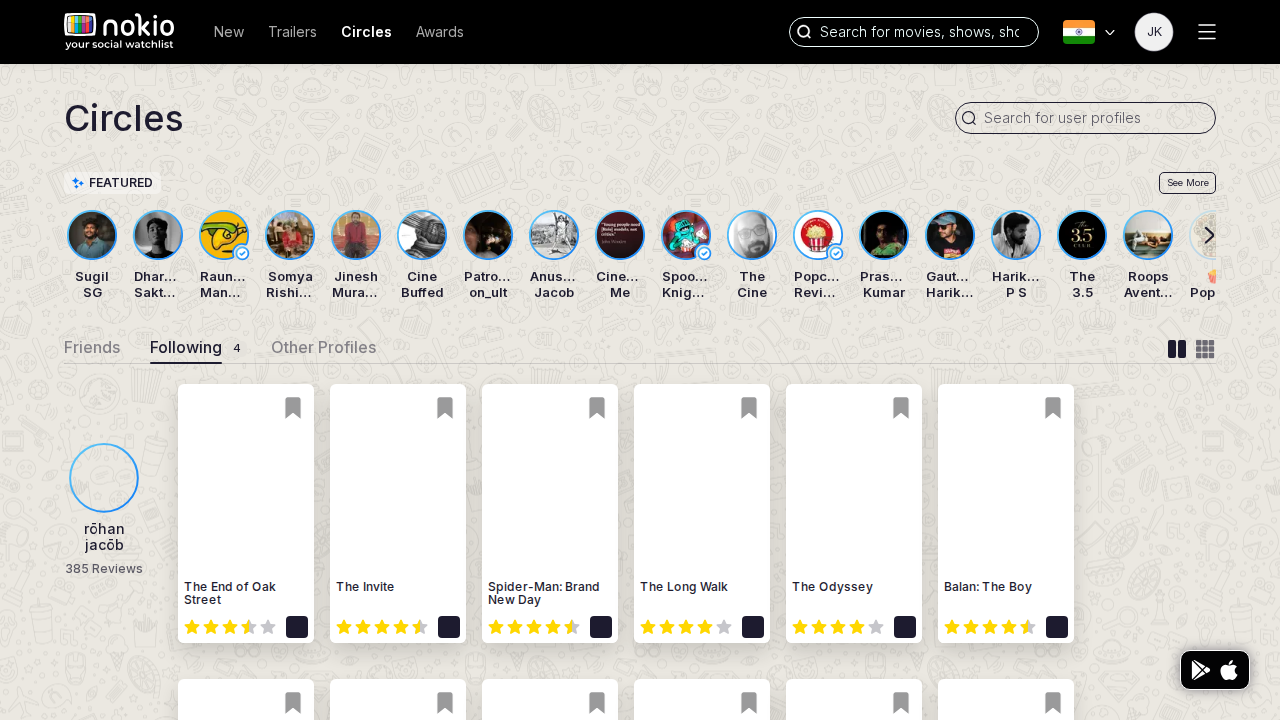Open the hamburger menu in the header
The width and height of the screenshot is (1280, 720).
coord(1207,32)
